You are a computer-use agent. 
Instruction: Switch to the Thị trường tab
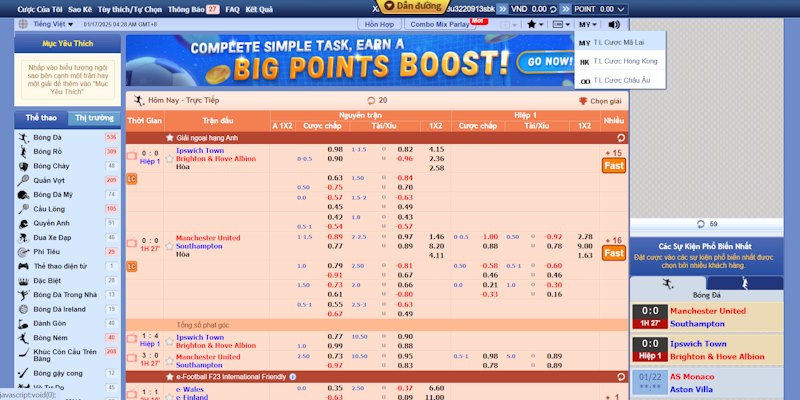point(93,117)
